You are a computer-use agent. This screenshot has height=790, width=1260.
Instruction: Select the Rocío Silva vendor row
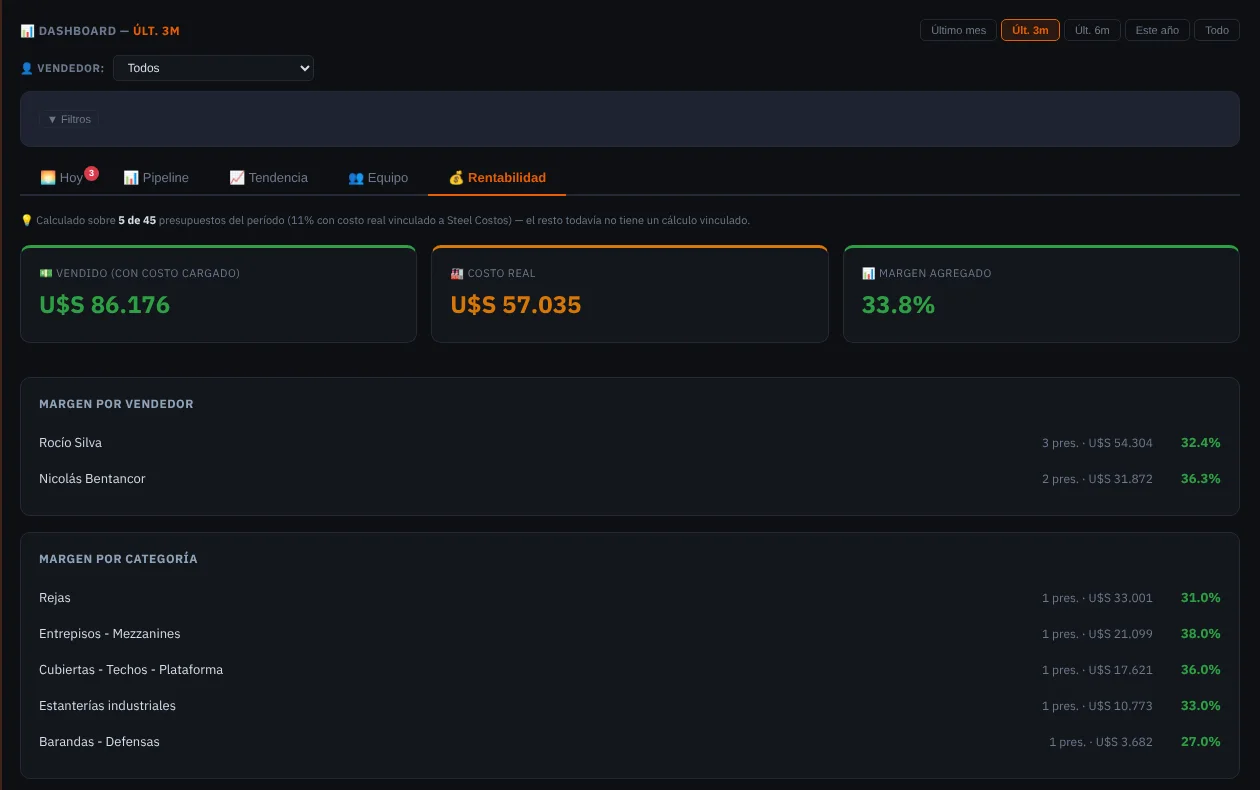[x=630, y=442]
